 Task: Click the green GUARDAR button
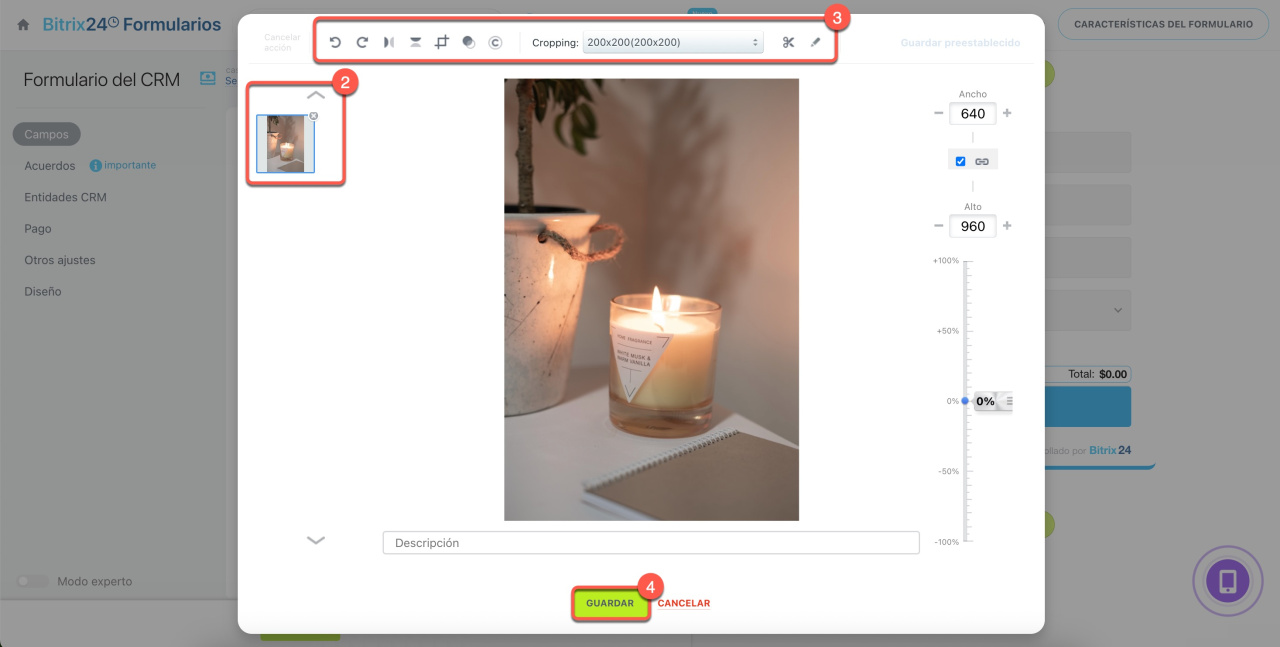point(610,603)
